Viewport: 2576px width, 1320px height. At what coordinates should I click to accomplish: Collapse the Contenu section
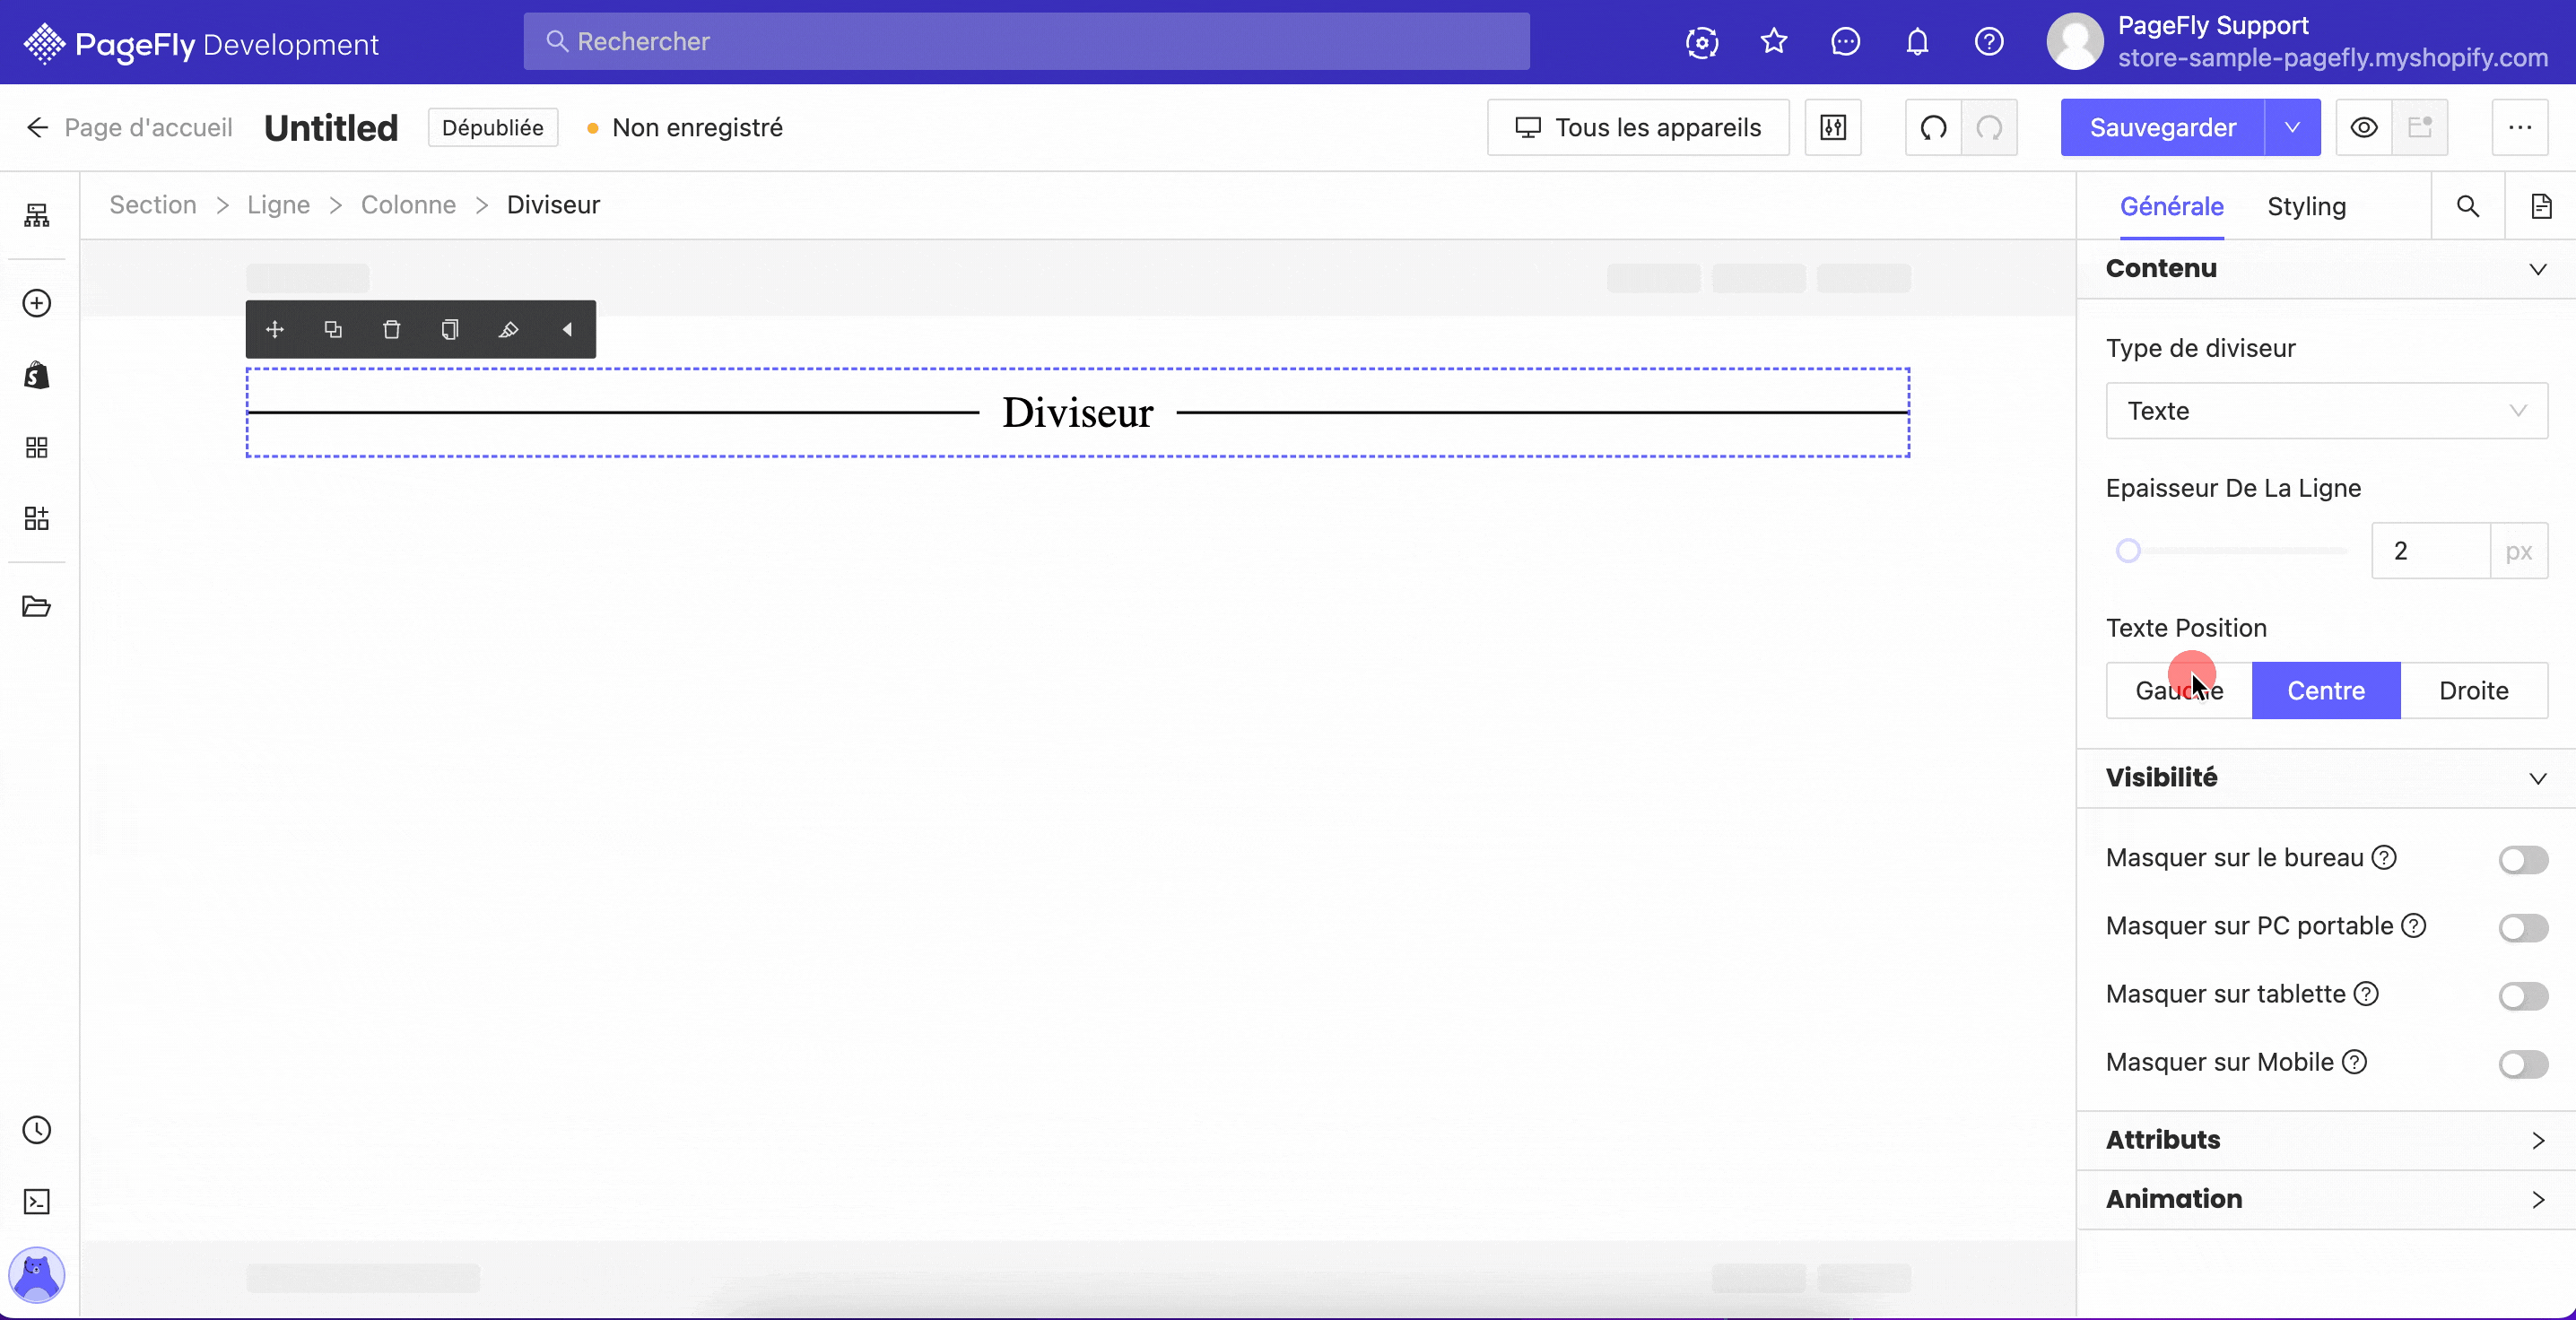point(2326,268)
